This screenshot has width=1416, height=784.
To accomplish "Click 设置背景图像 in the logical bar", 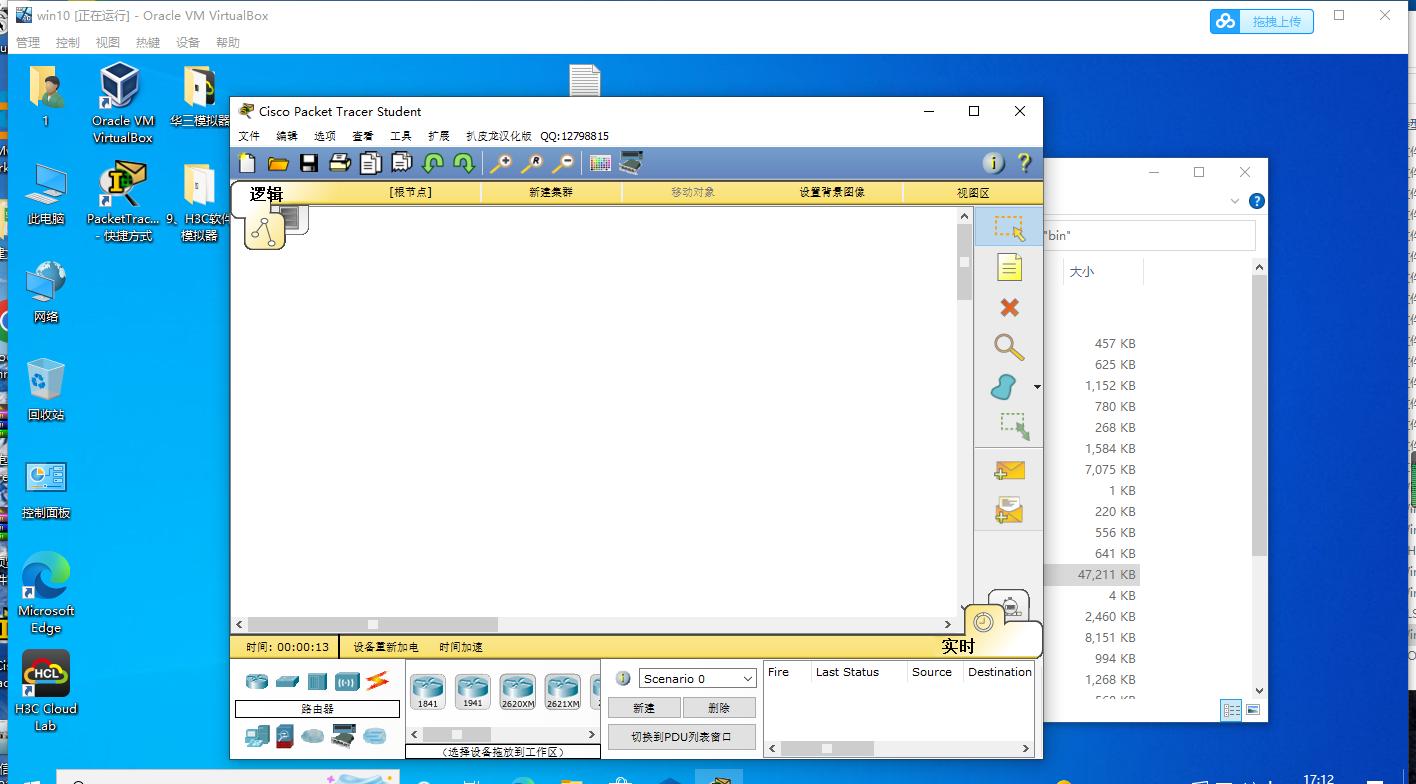I will pos(832,192).
